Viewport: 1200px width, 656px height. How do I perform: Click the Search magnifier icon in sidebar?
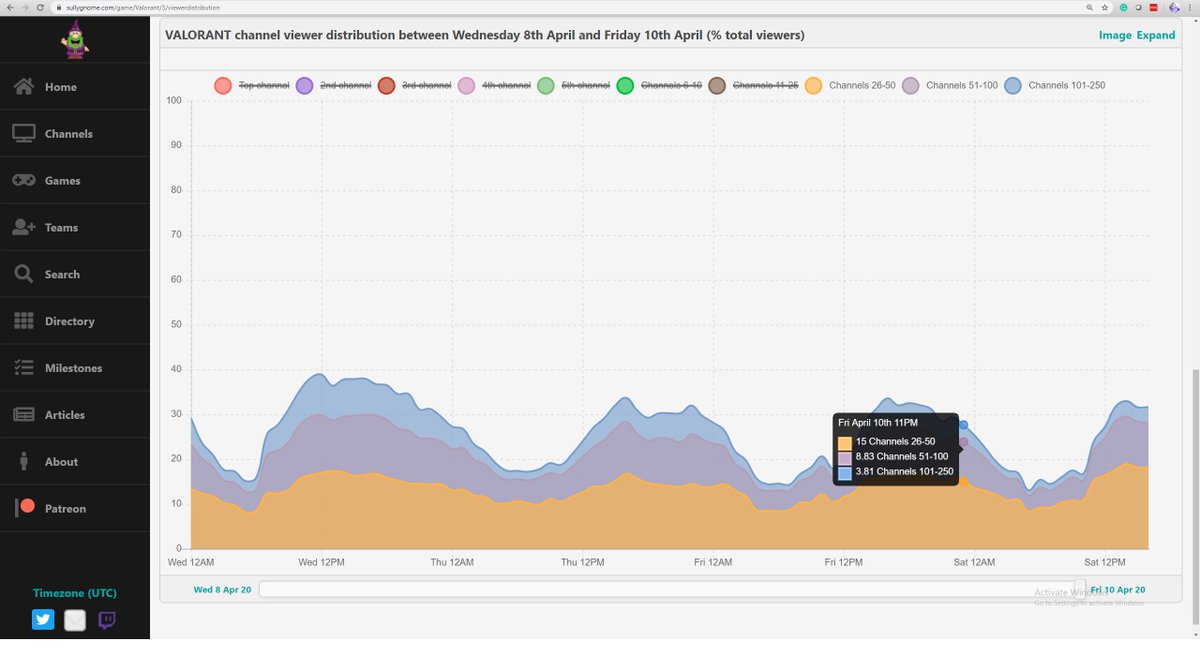pos(24,274)
